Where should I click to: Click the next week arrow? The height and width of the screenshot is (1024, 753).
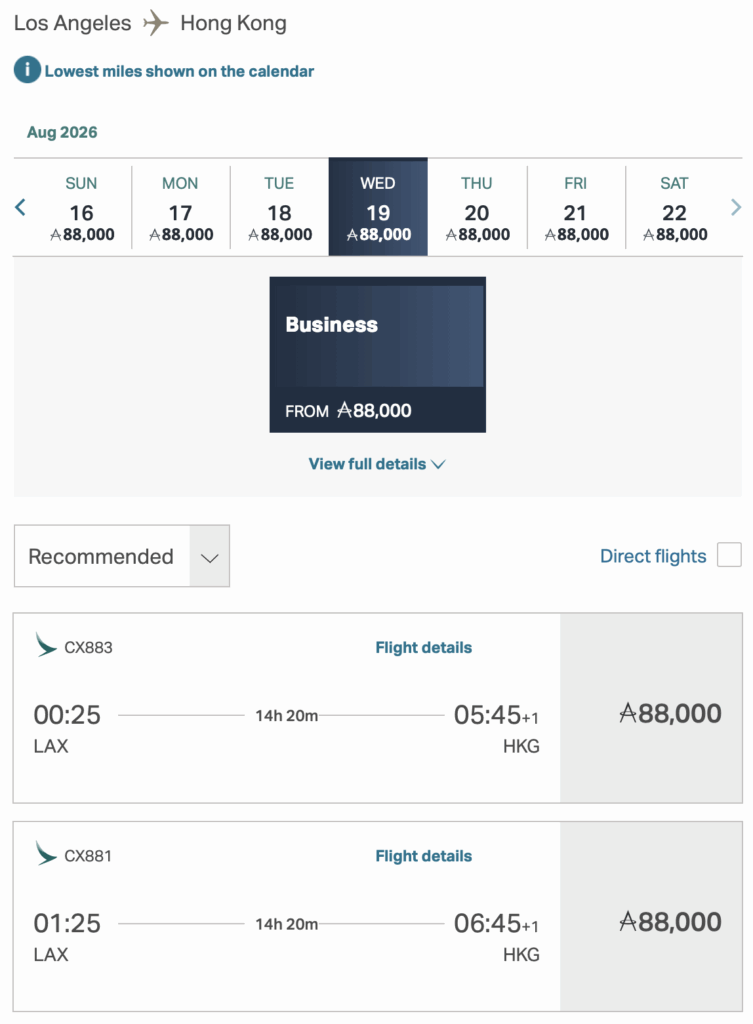click(736, 208)
